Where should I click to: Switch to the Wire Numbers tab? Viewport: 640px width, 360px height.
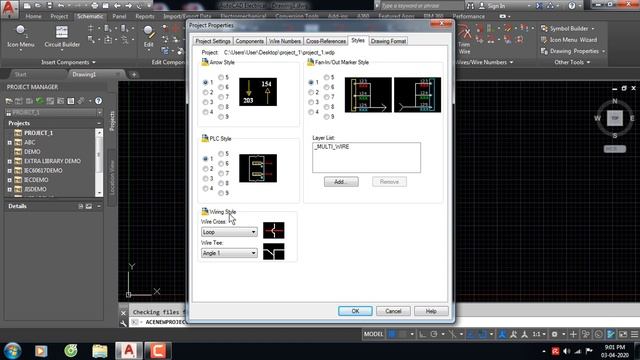[x=284, y=41]
